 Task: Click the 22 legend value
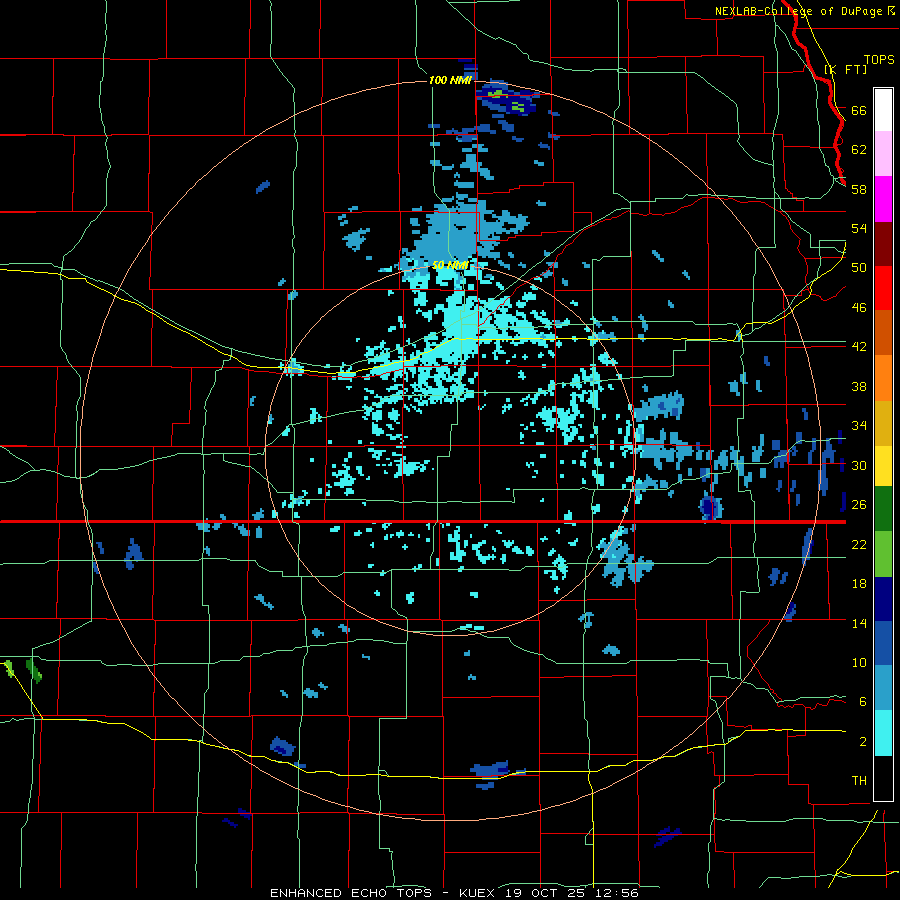pos(859,544)
